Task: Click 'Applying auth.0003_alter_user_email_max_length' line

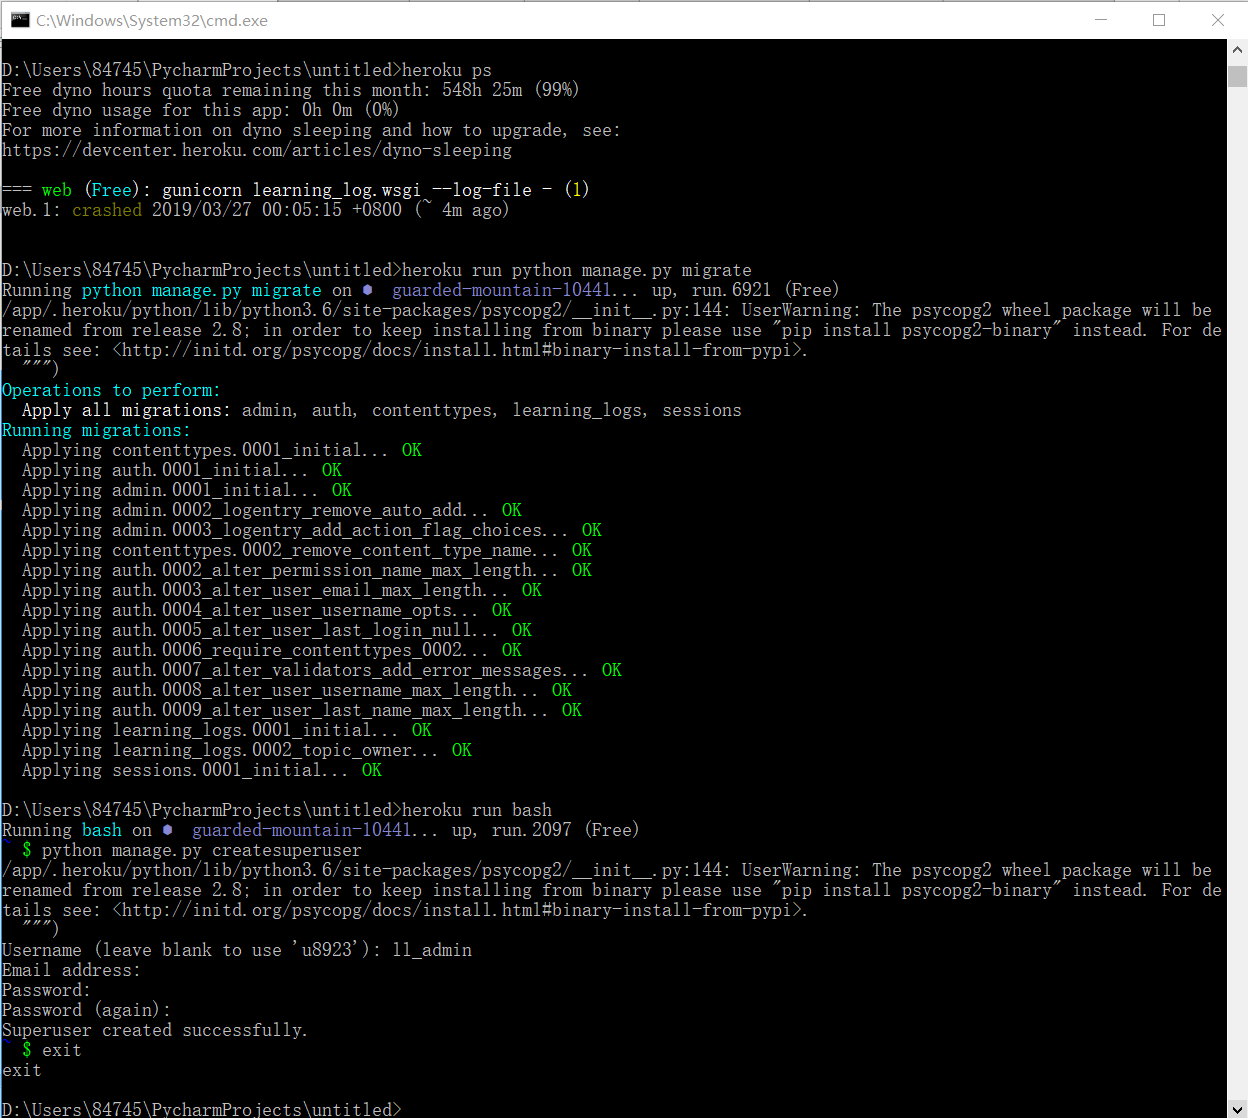Action: click(282, 590)
